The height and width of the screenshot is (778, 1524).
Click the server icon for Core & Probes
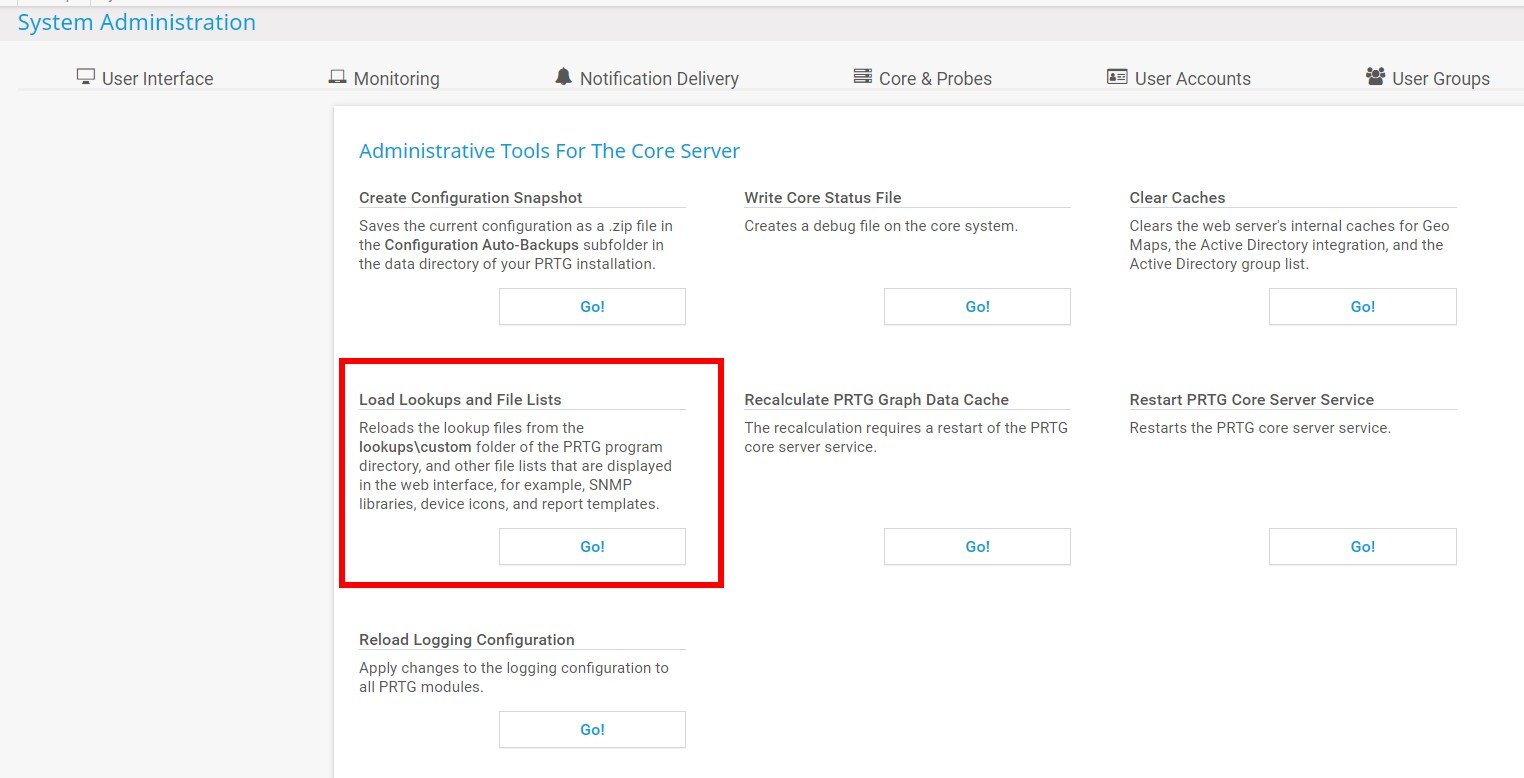click(862, 77)
